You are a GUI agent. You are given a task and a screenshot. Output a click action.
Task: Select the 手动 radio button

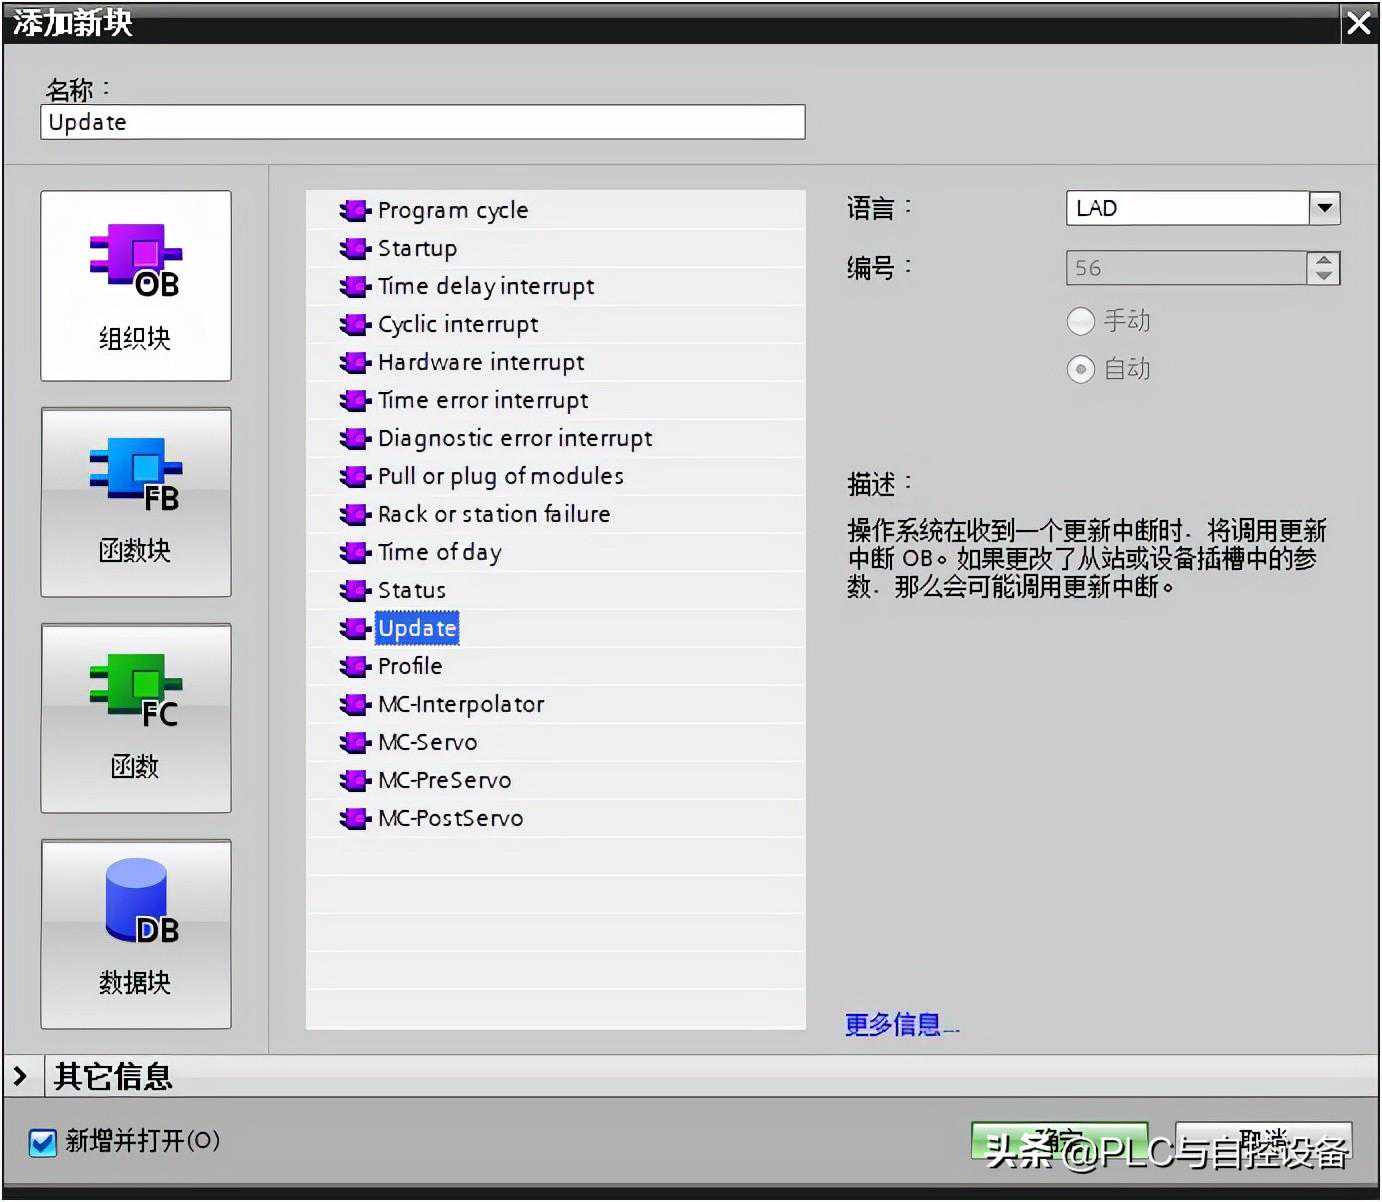[x=1080, y=321]
